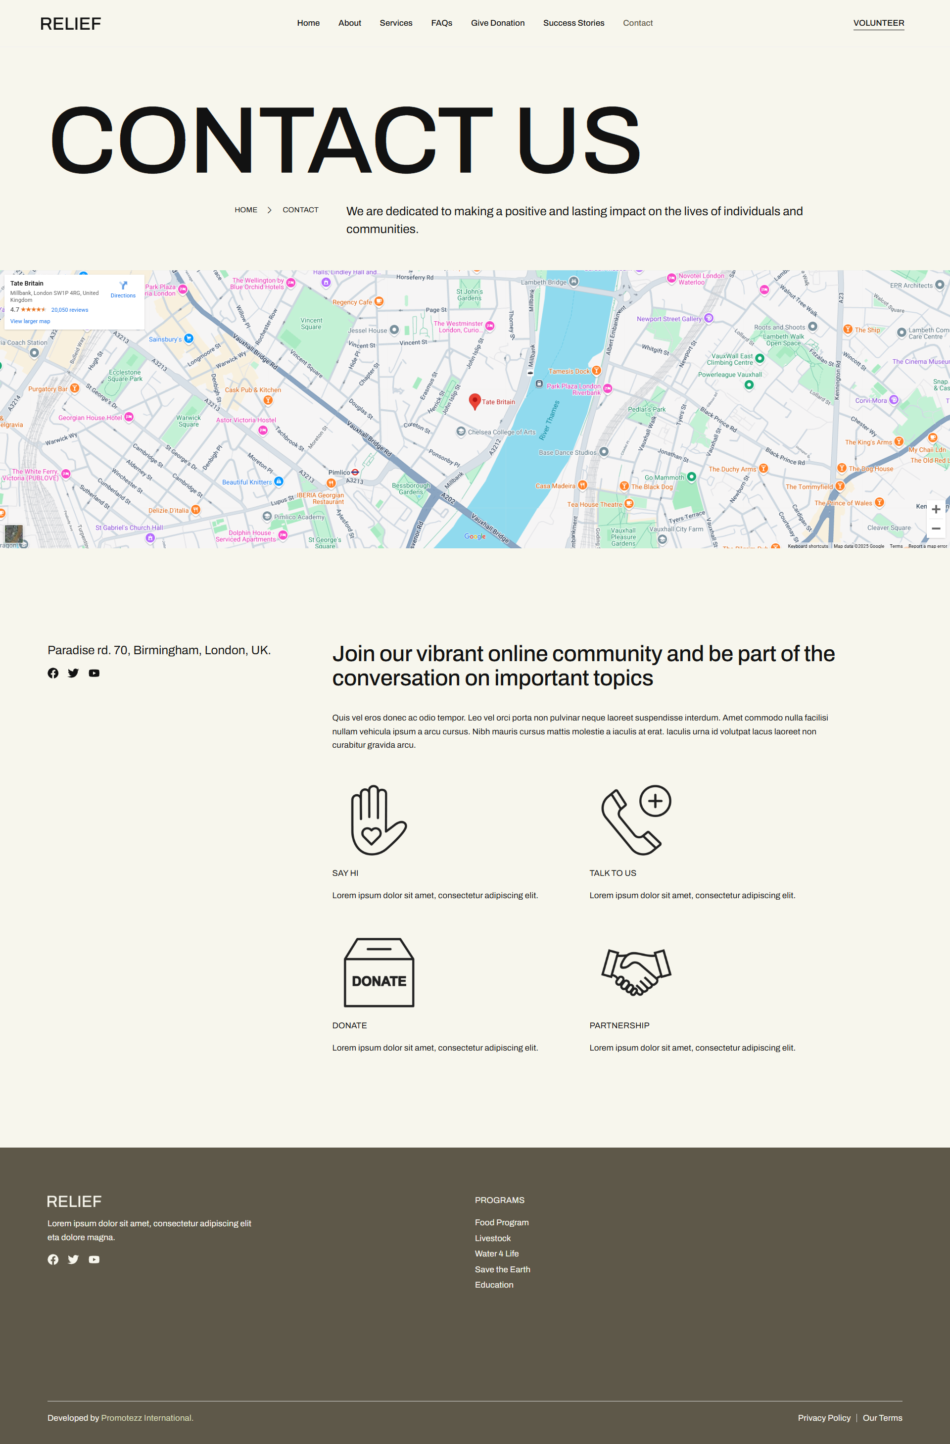The image size is (950, 1444).
Task: Click the footer YouTube icon
Action: pyautogui.click(x=94, y=1260)
